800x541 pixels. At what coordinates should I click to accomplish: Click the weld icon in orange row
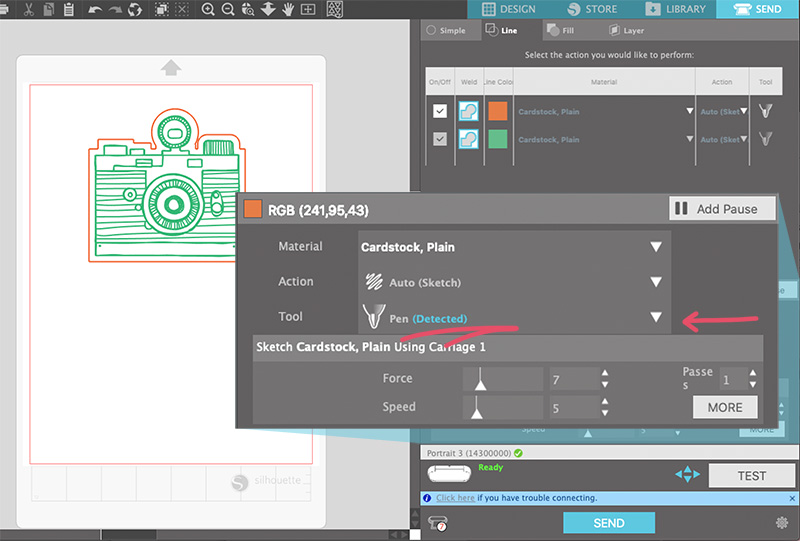[x=468, y=111]
